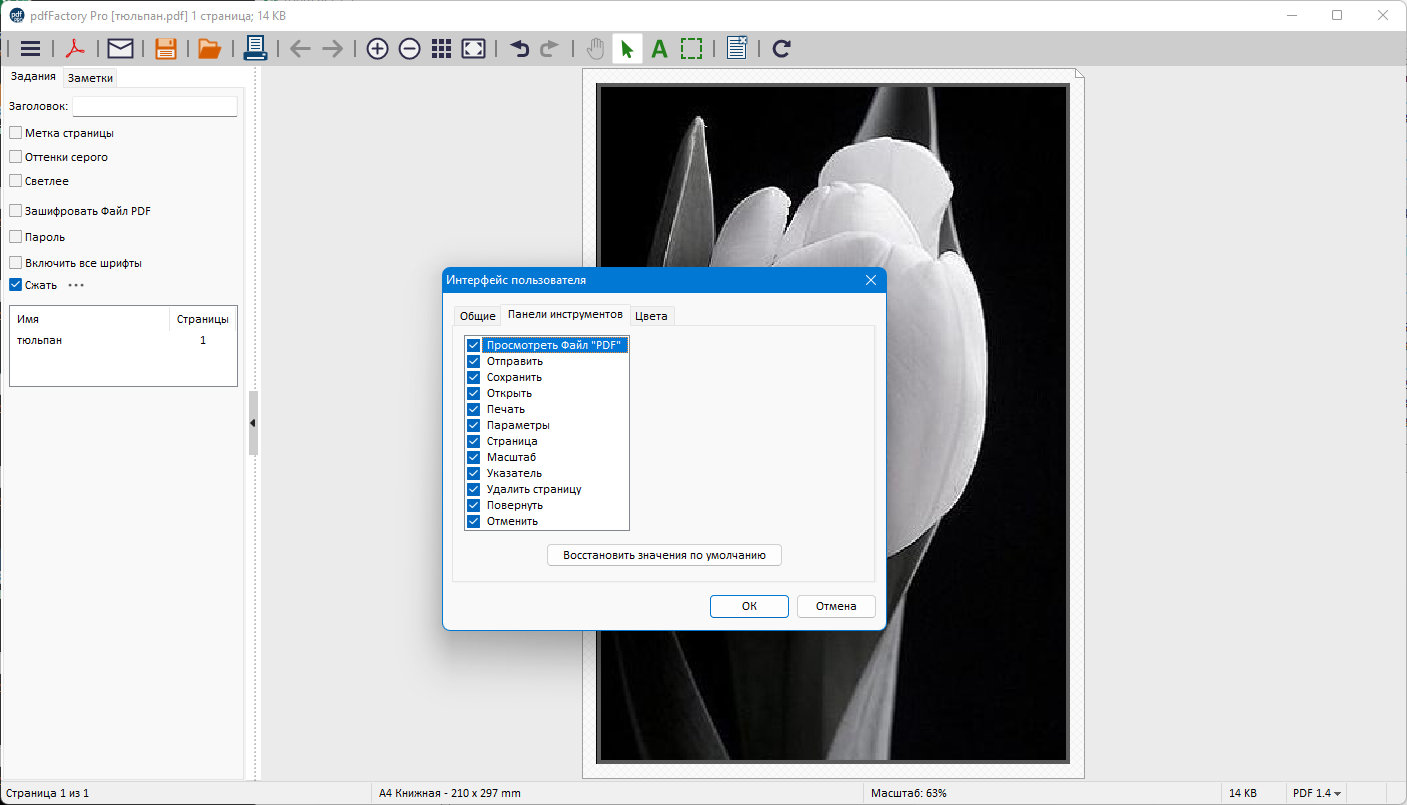Click Восстановить значения по умолчанию button
1407x805 pixels.
(664, 555)
